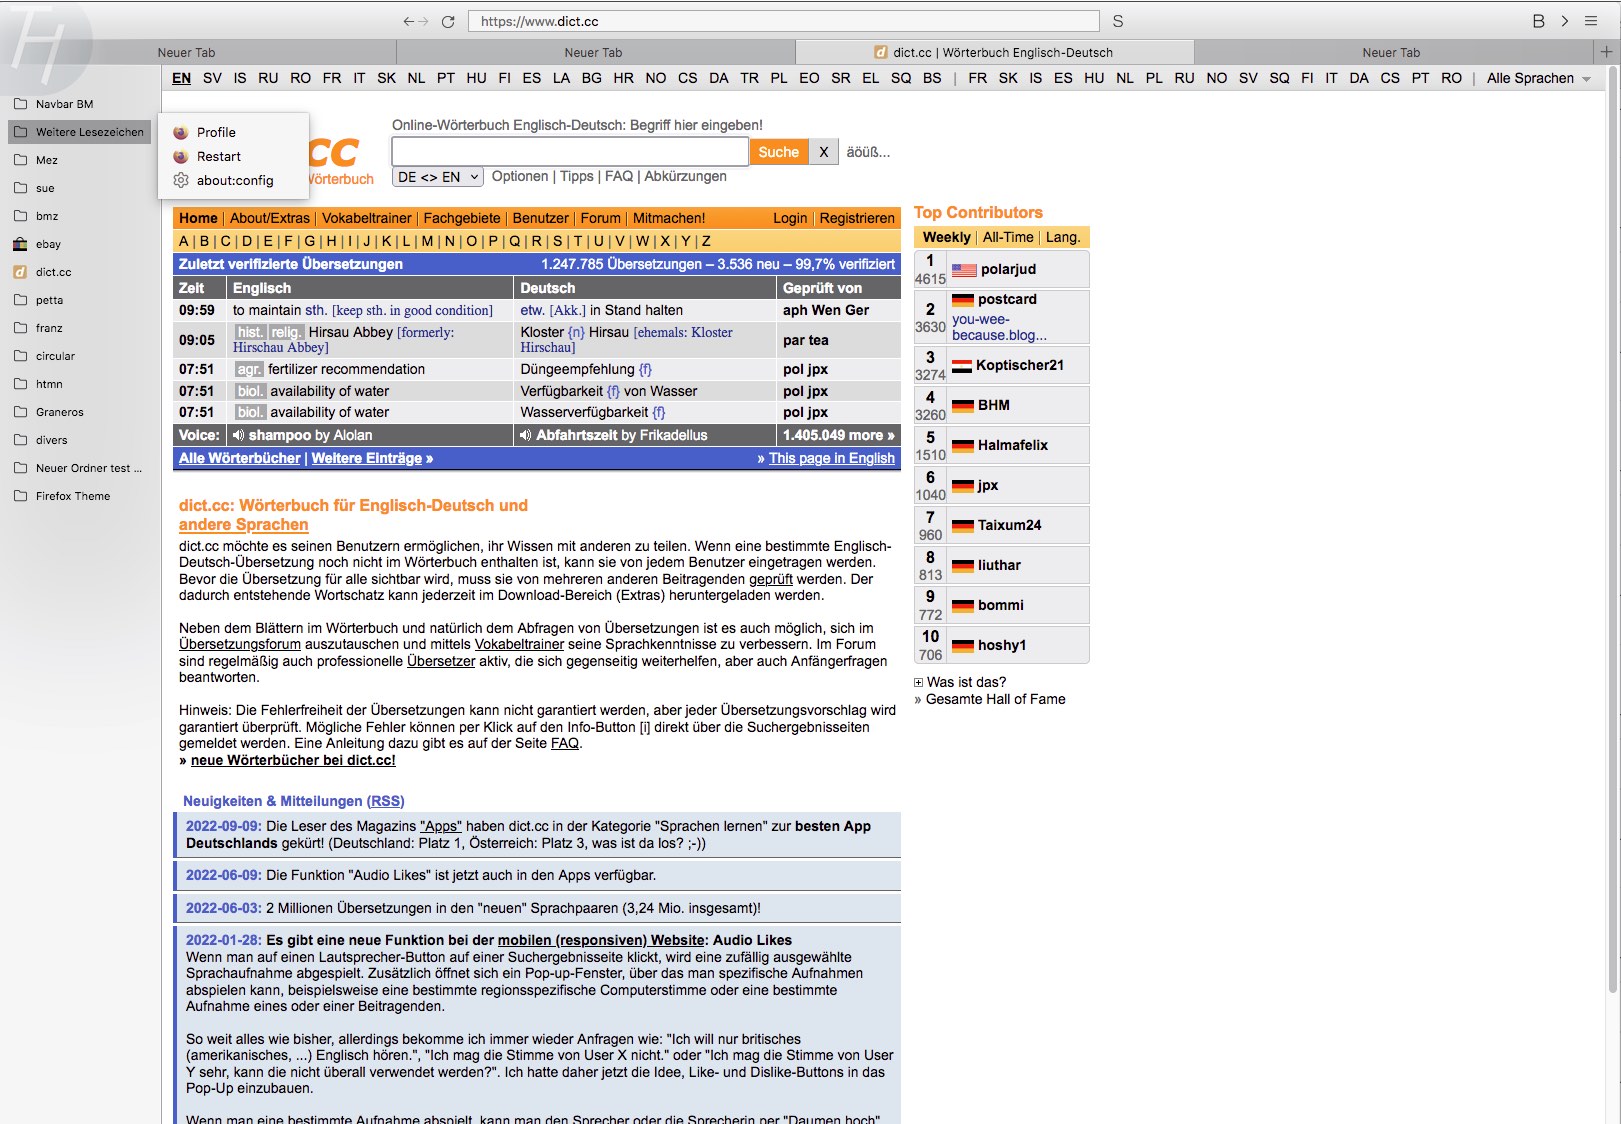This screenshot has height=1124, width=1621.
Task: Expand the Weitere Lesezeichen folder
Action: [x=79, y=132]
